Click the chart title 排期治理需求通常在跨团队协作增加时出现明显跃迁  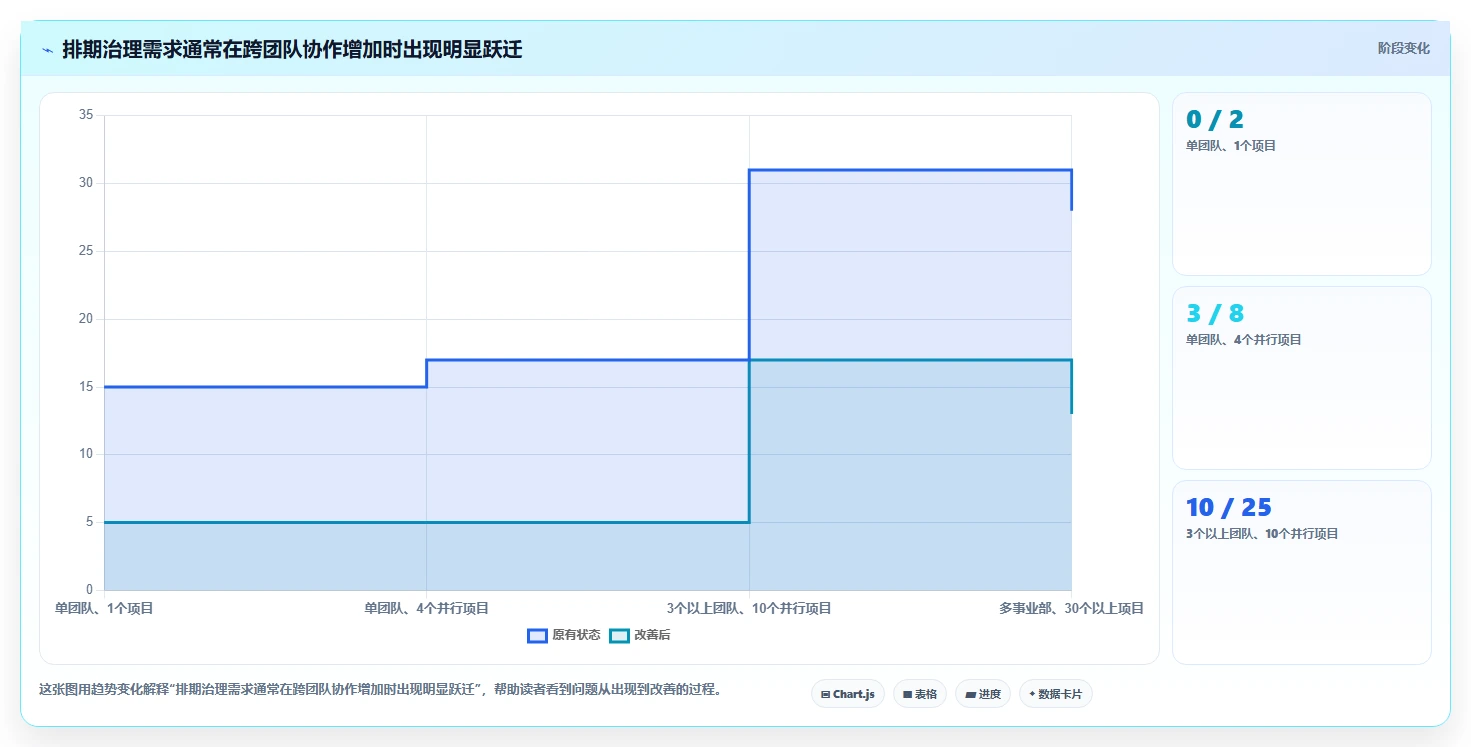point(292,49)
